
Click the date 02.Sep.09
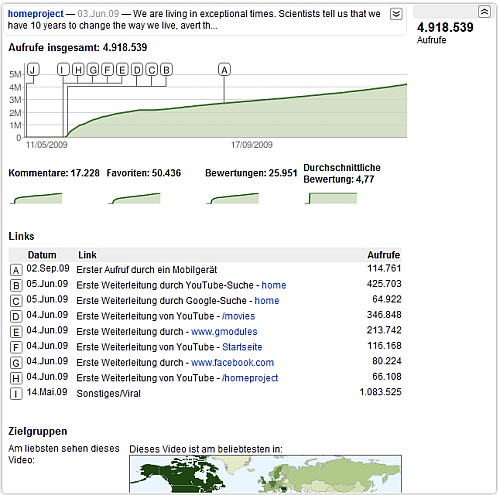48,268
